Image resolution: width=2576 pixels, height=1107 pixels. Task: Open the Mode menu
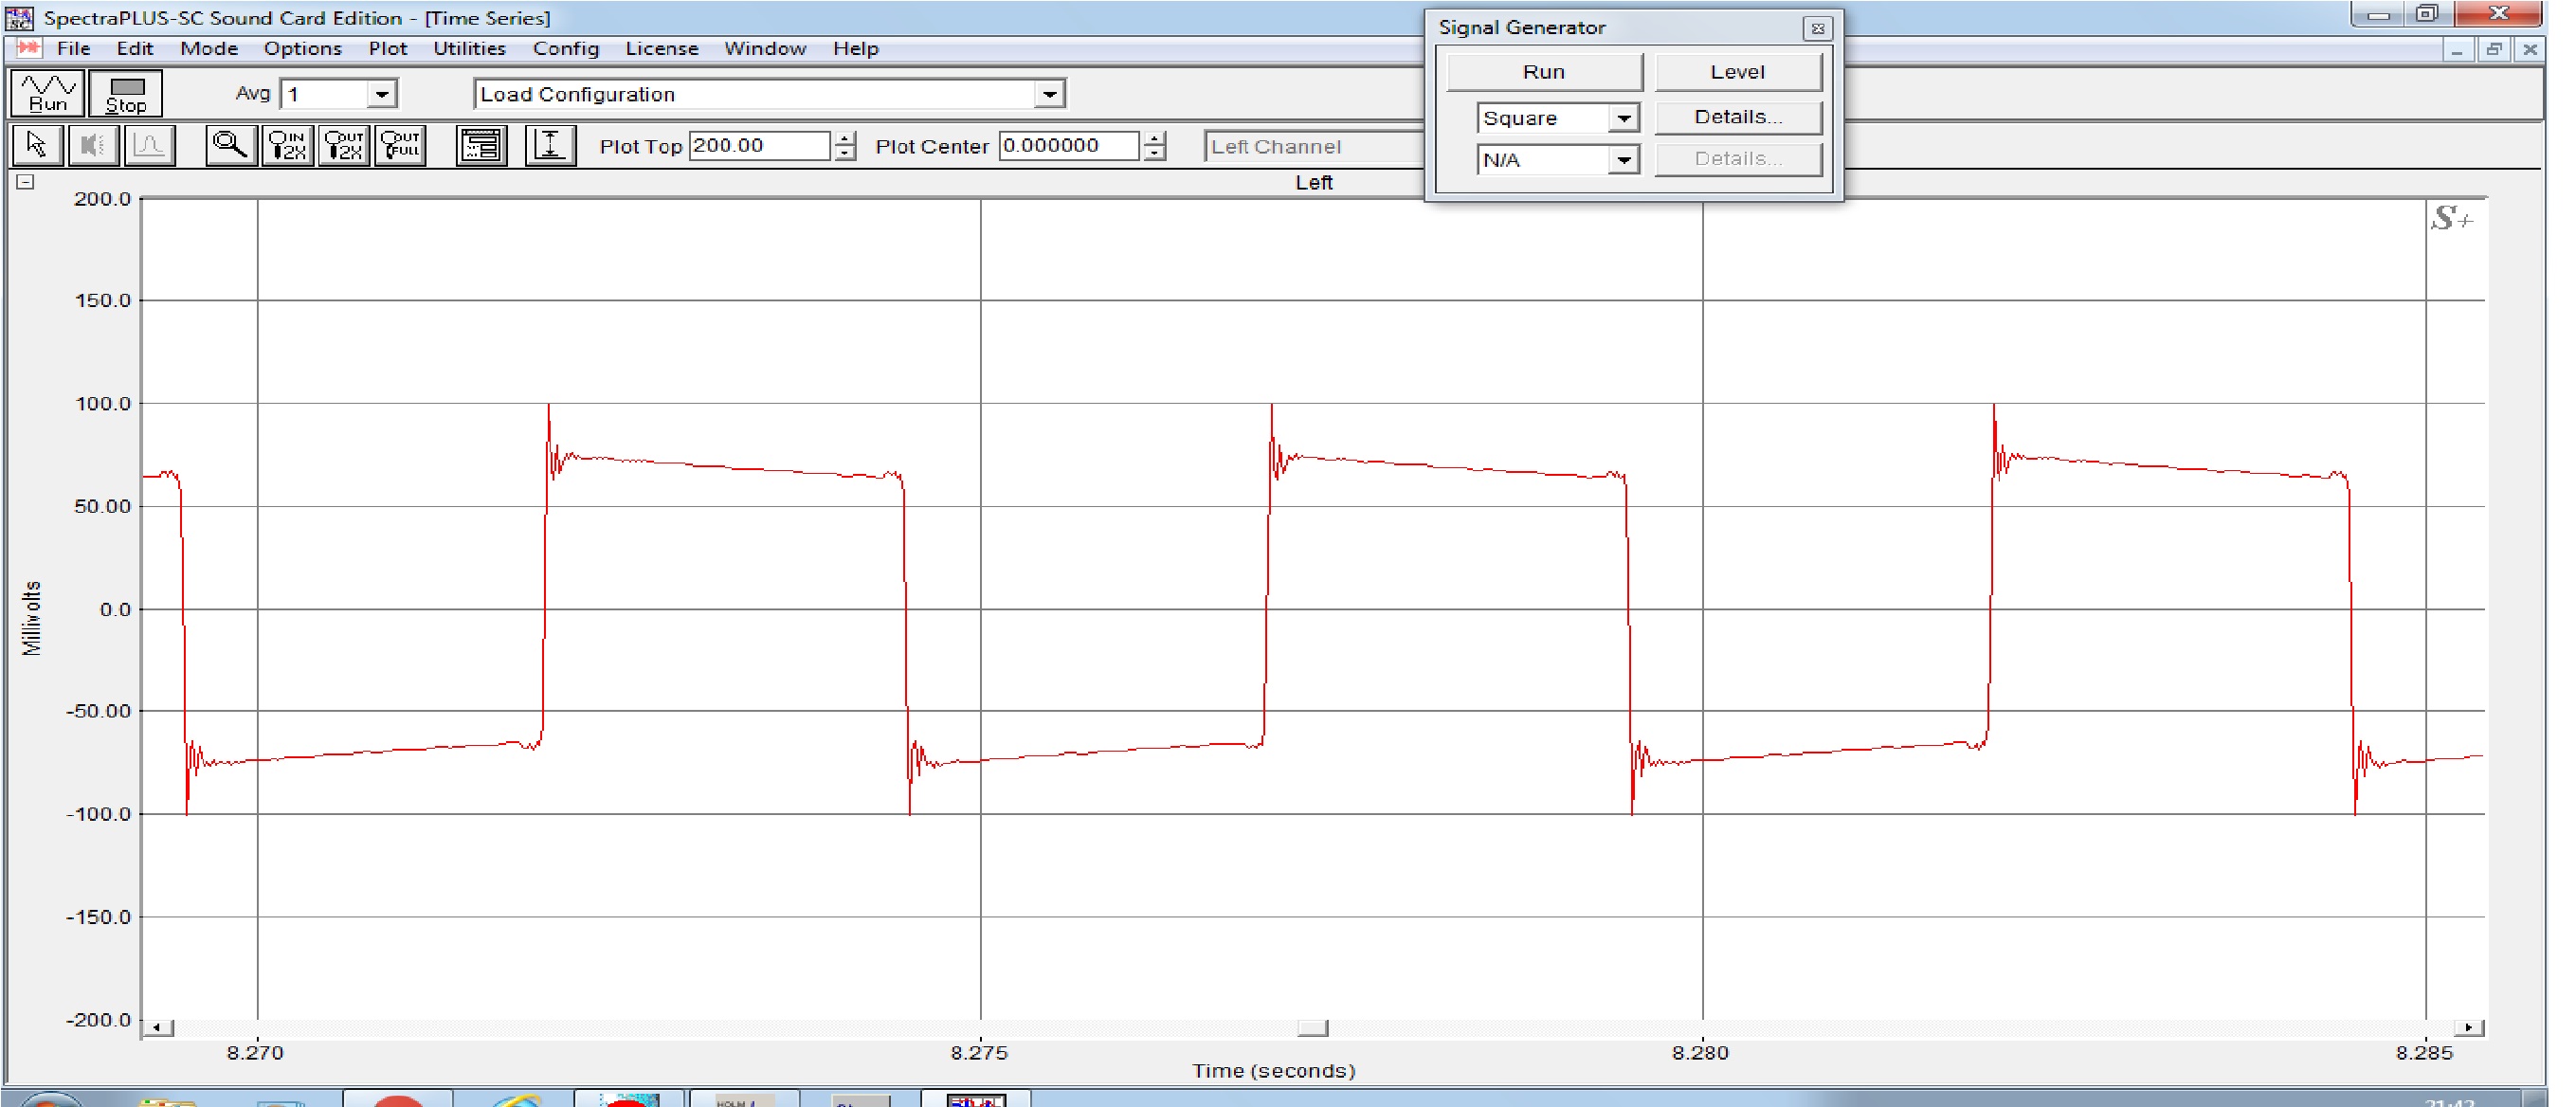[208, 49]
